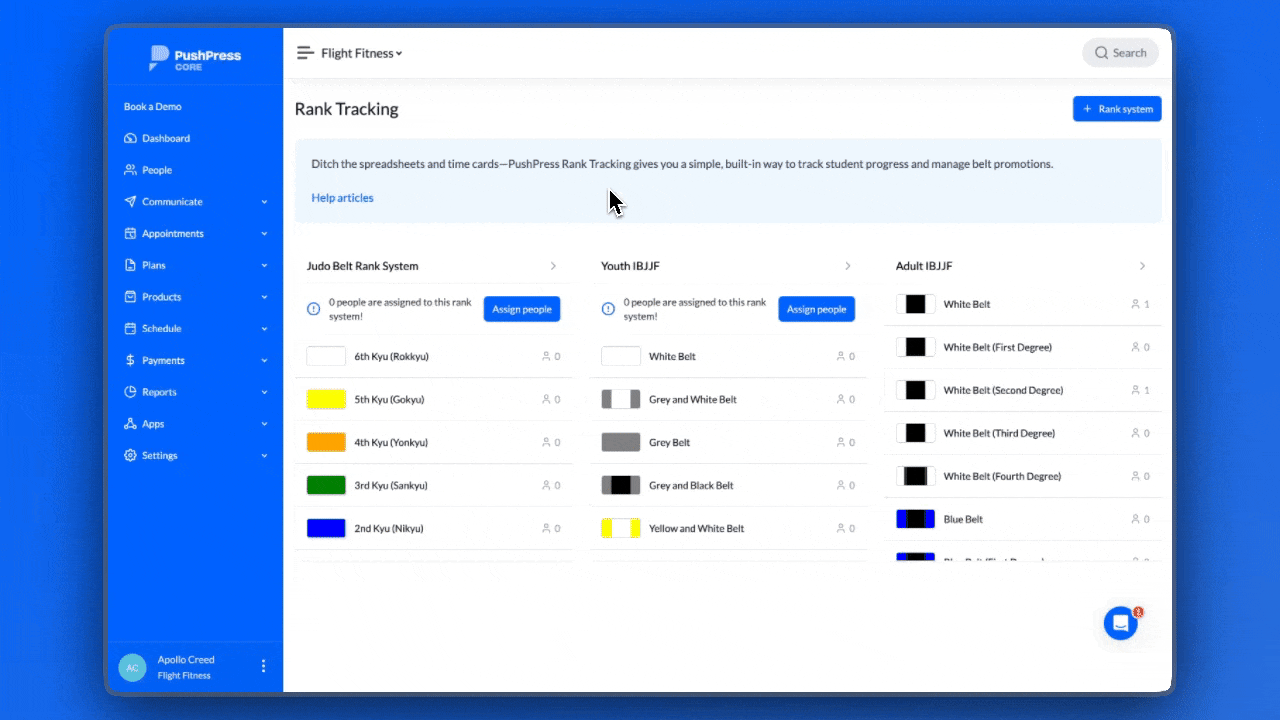
Task: Open the Help articles link
Action: tap(342, 198)
